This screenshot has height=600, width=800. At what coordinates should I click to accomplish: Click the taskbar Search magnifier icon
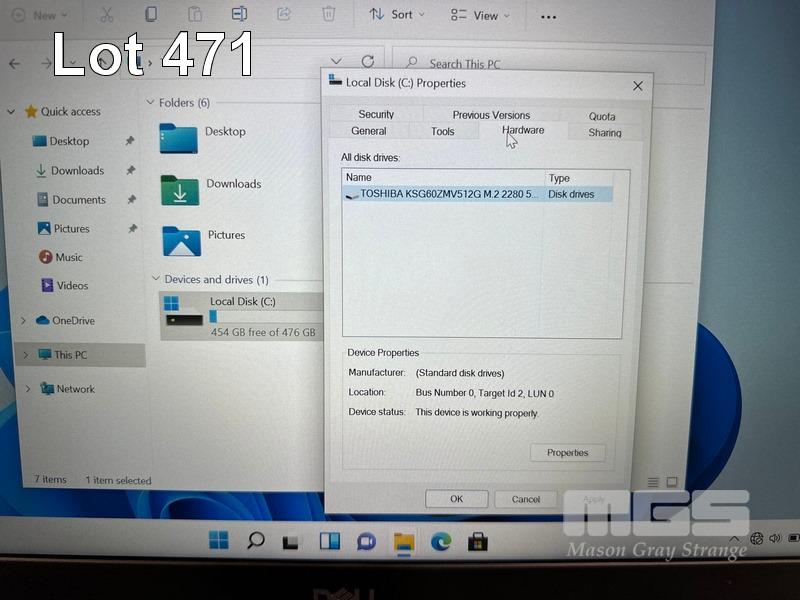256,541
